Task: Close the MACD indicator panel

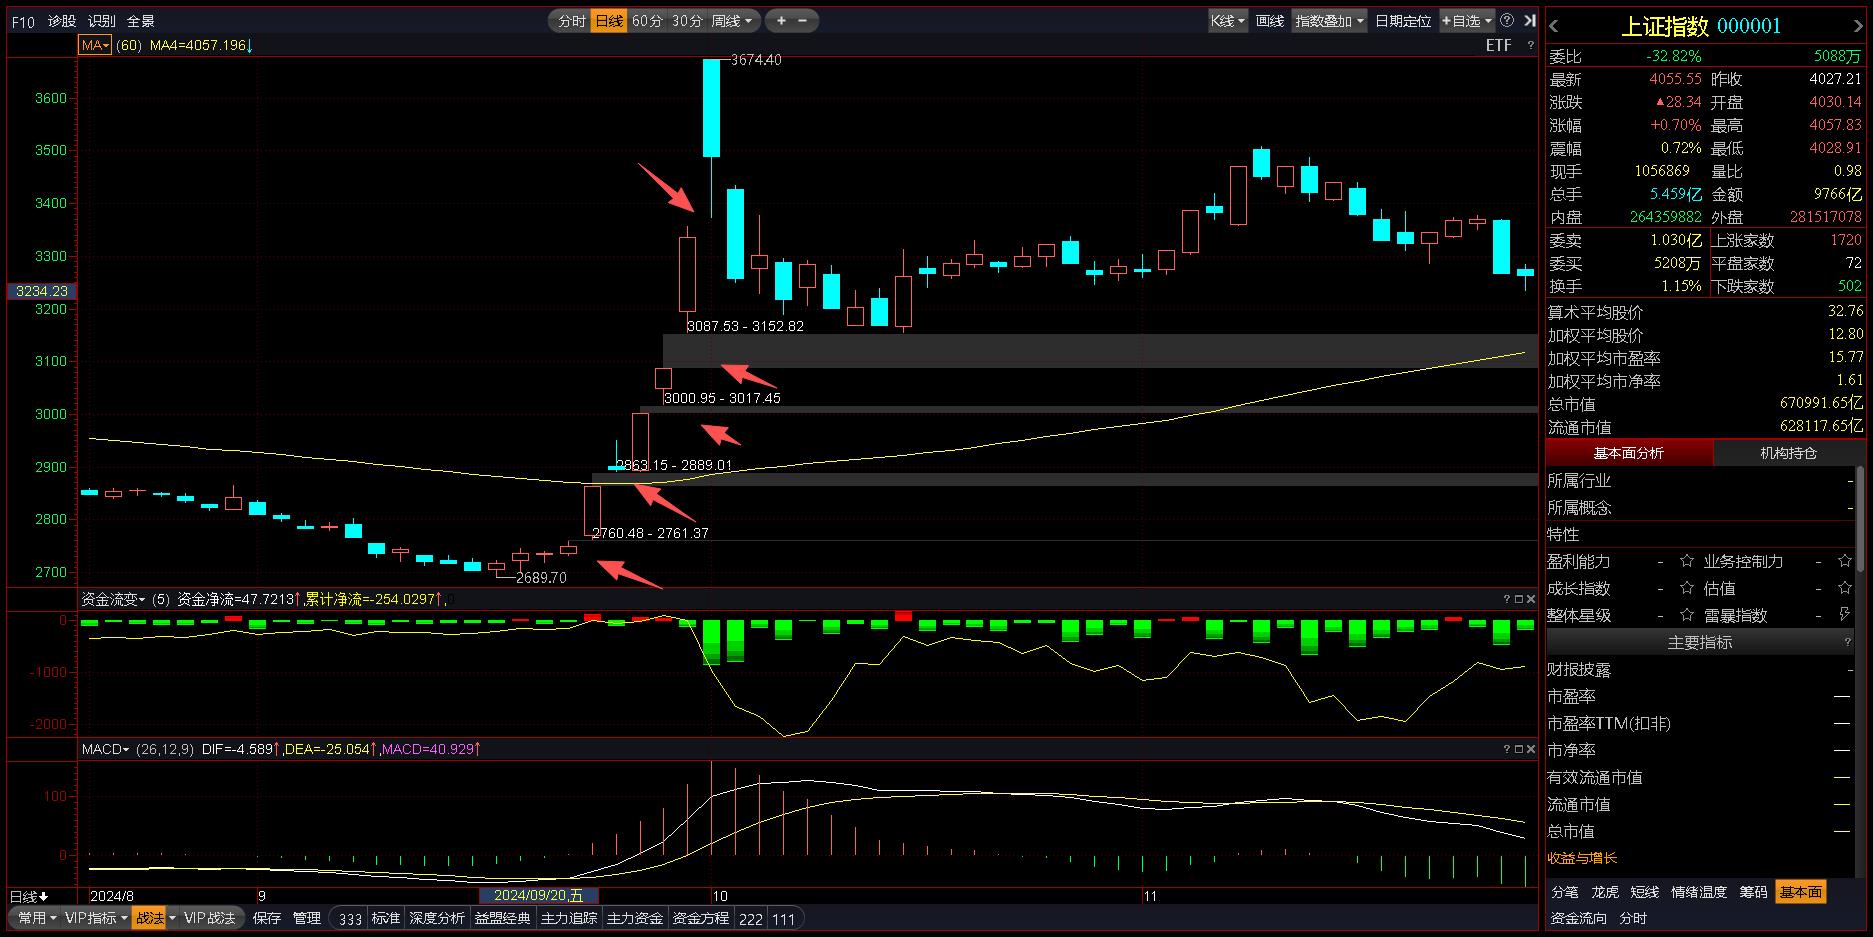Action: coord(1530,749)
